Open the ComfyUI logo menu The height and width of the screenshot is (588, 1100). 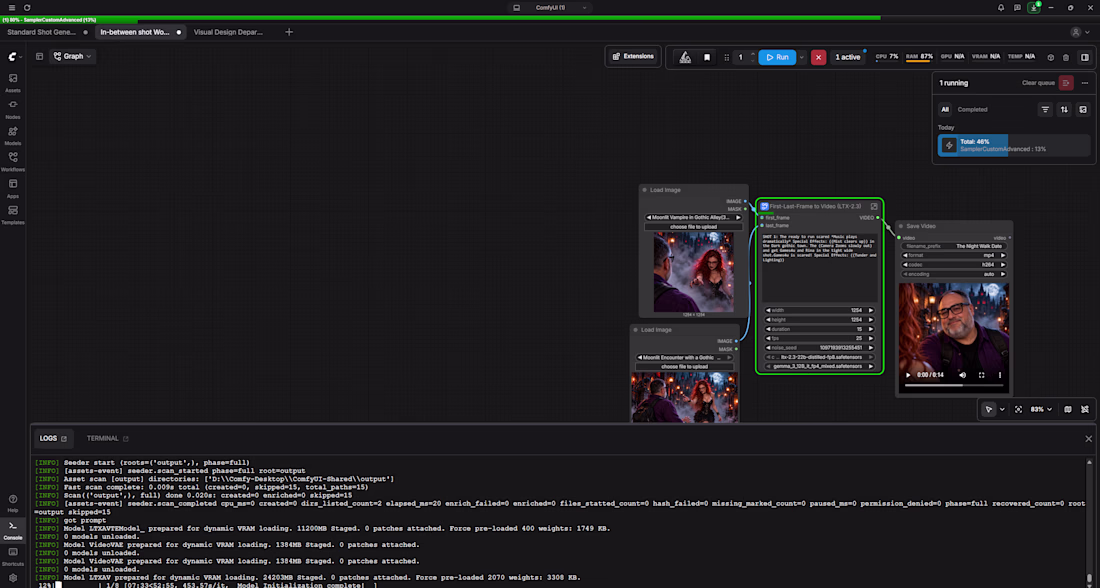coord(13,56)
